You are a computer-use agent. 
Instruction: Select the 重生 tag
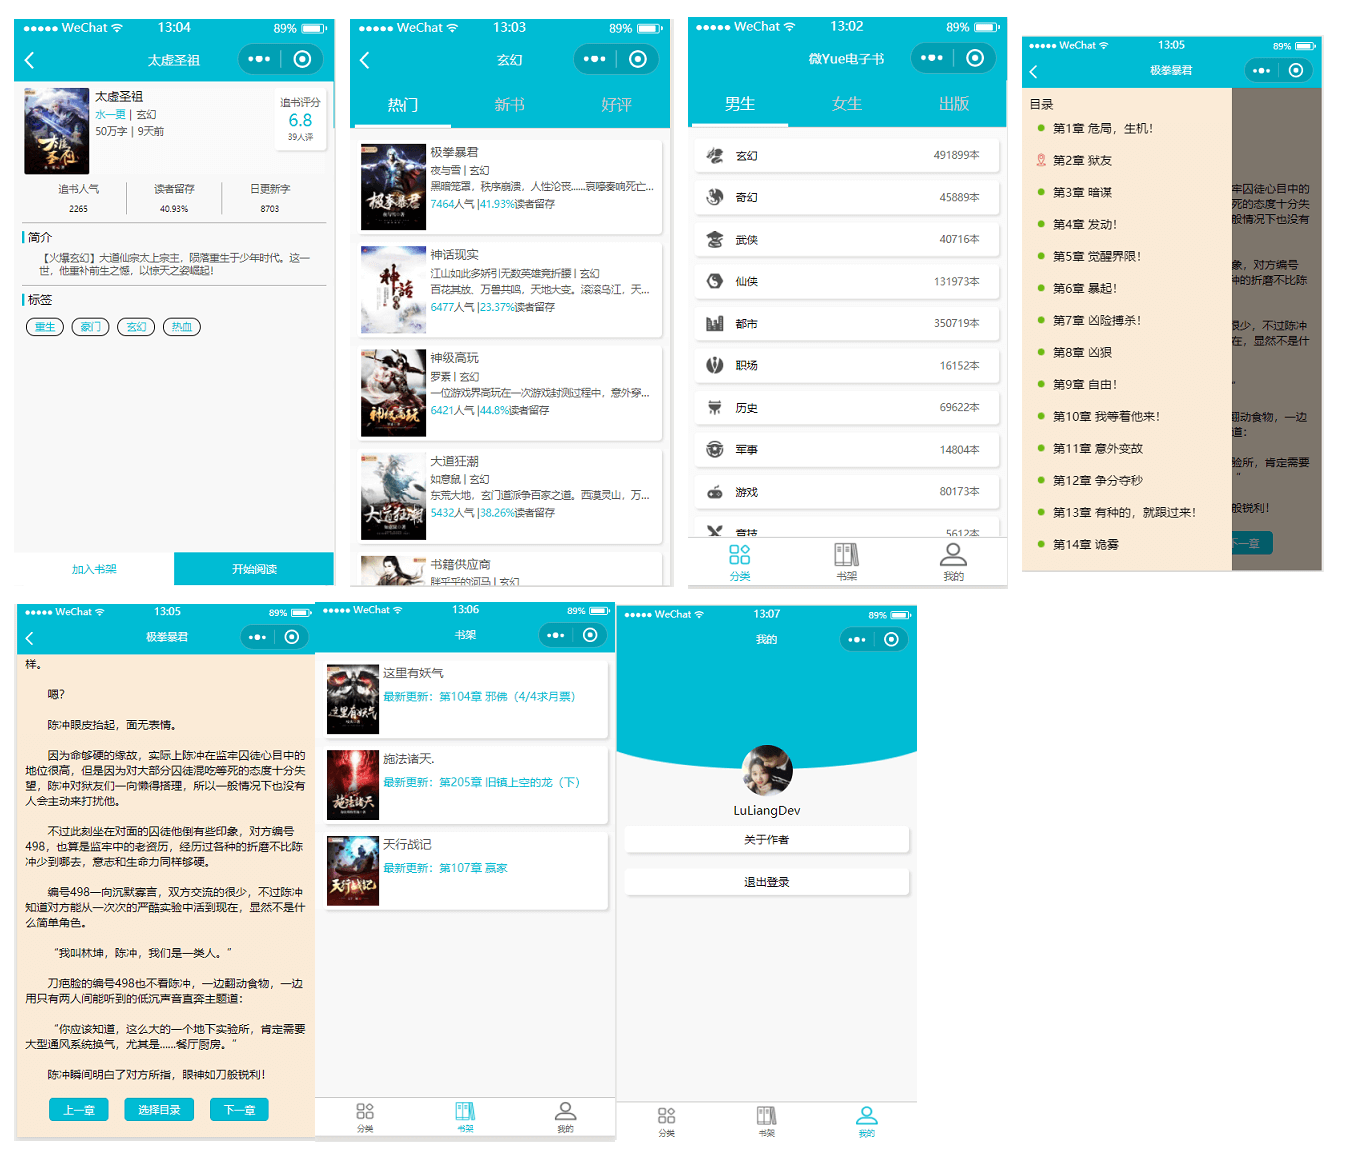pyautogui.click(x=45, y=327)
